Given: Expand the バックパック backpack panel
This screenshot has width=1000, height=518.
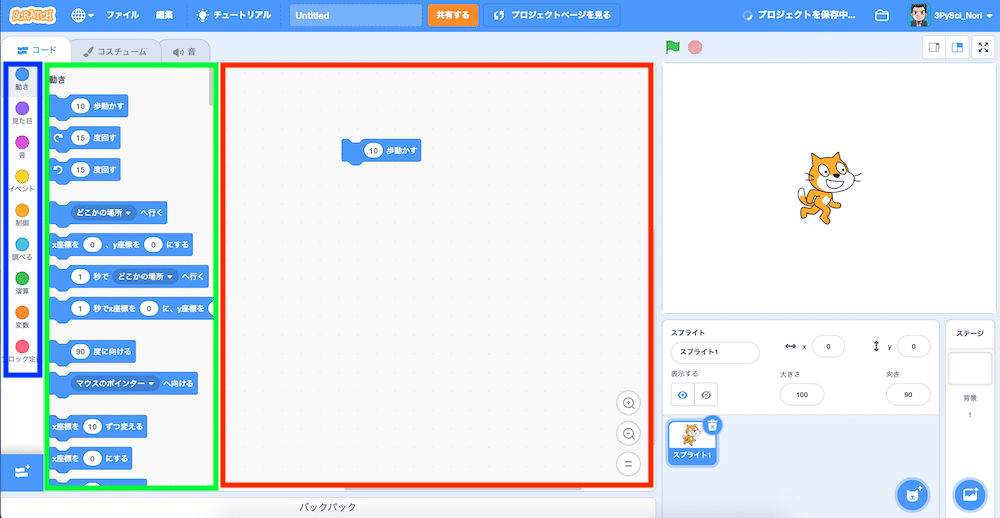Looking at the screenshot, I should (328, 507).
